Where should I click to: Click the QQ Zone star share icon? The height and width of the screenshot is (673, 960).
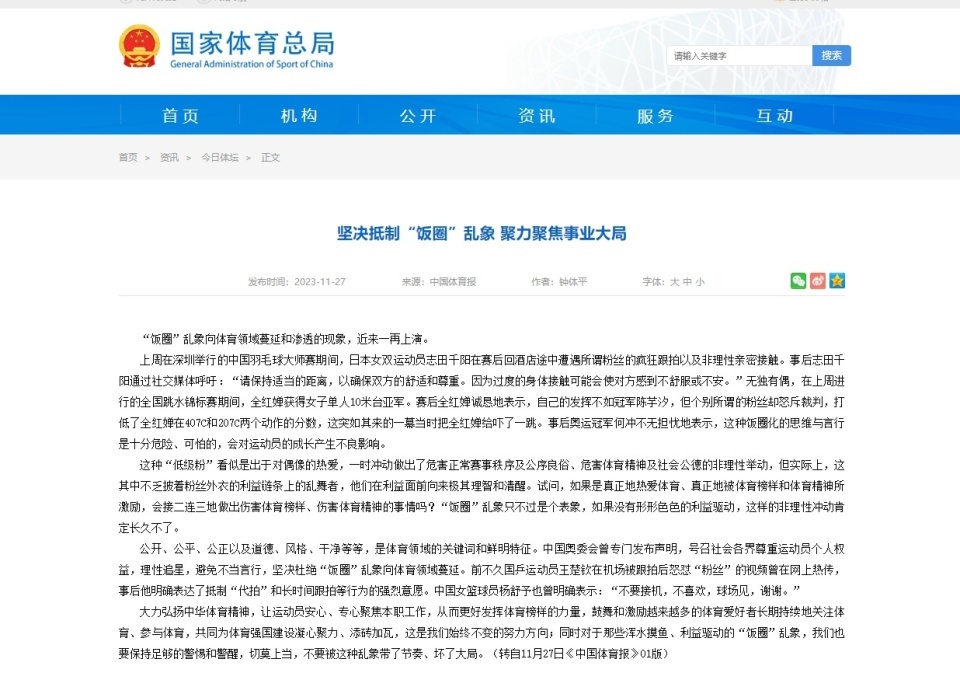[837, 281]
